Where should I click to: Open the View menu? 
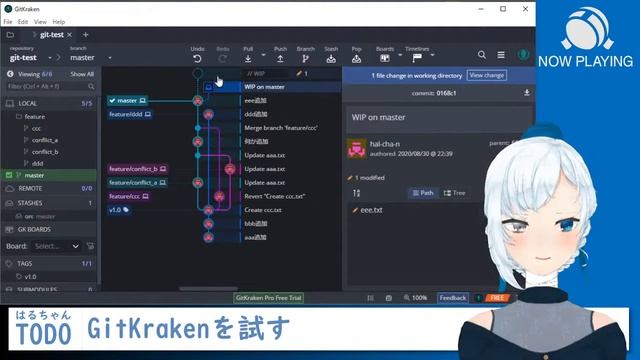(40, 22)
